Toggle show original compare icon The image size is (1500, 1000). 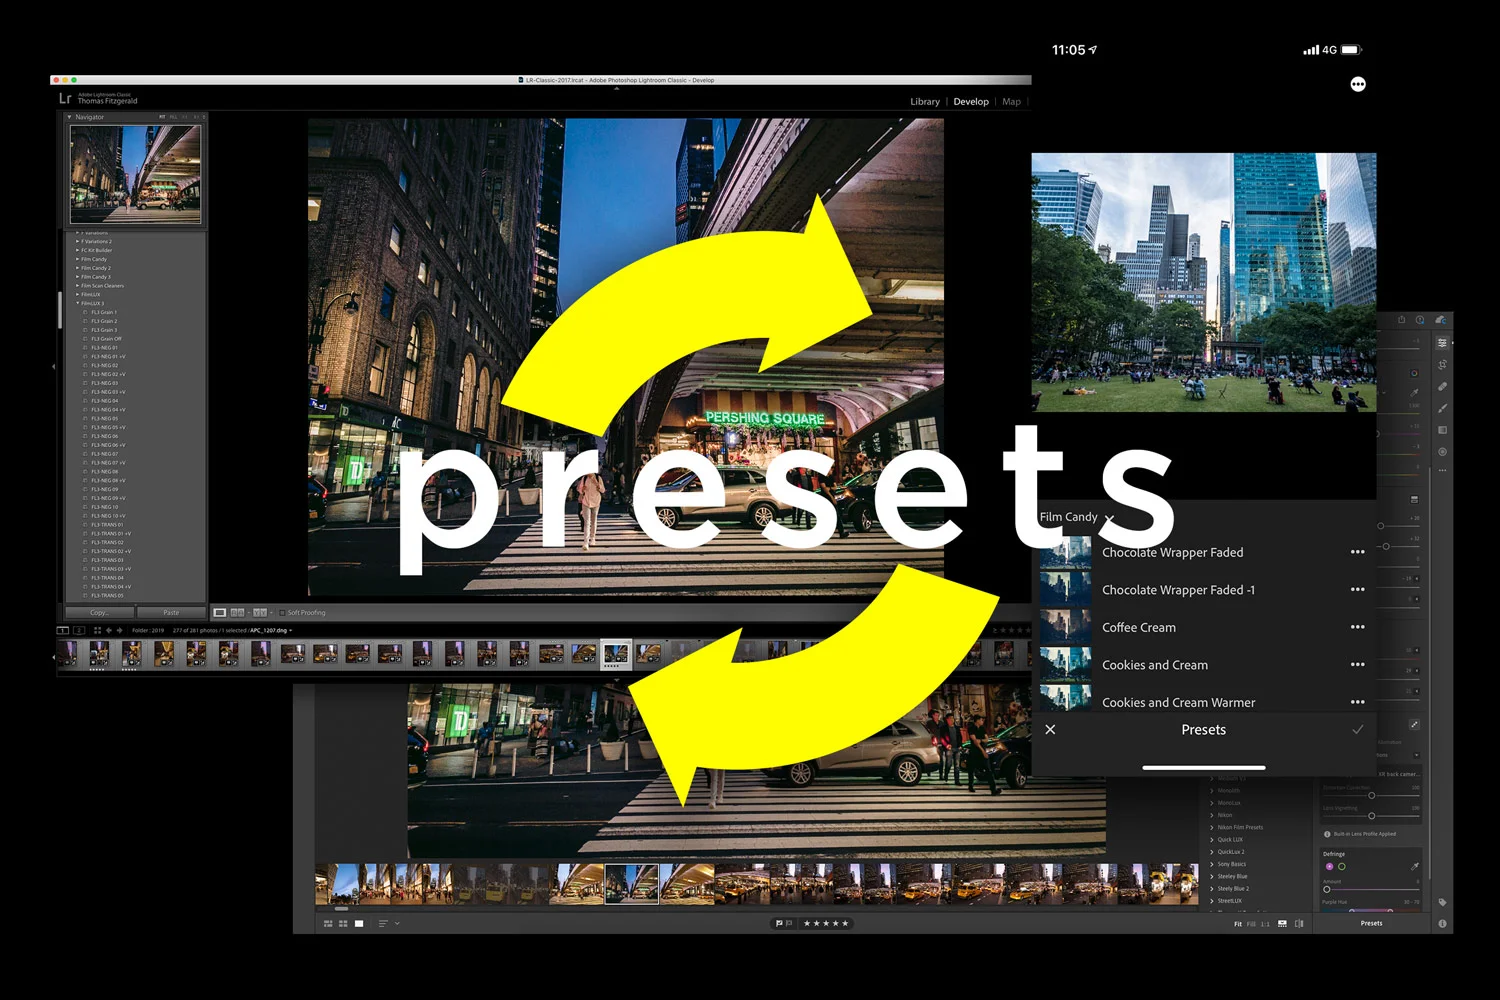click(x=1299, y=923)
